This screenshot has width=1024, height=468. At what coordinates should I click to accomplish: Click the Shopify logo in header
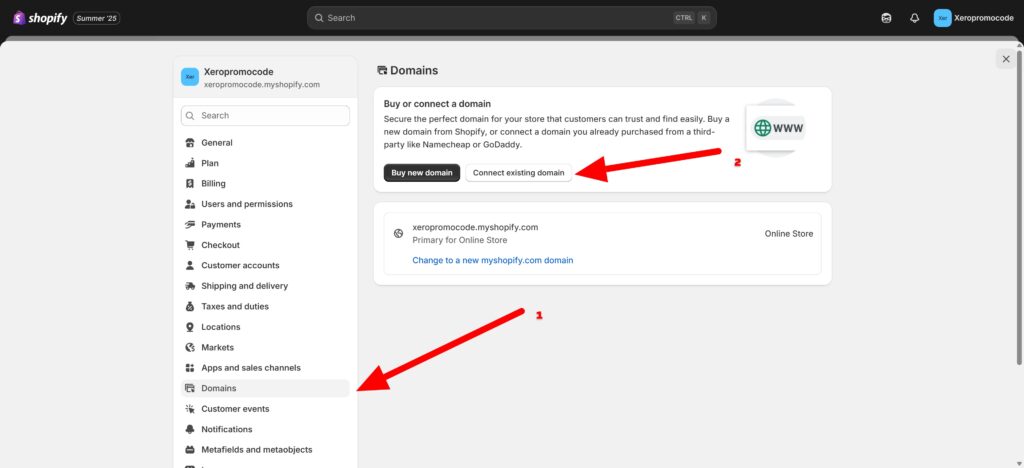[x=40, y=18]
